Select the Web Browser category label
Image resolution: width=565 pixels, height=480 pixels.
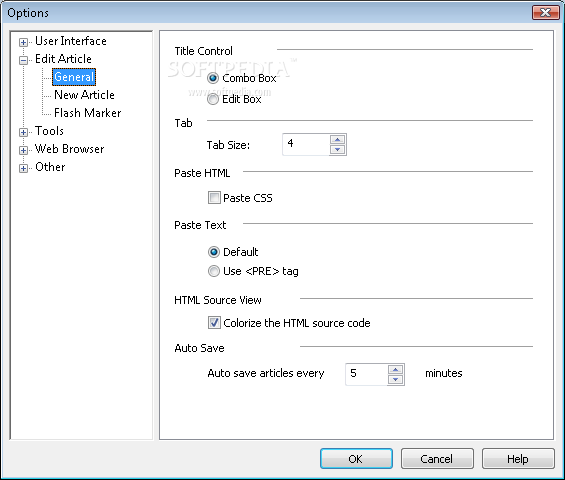click(x=70, y=149)
